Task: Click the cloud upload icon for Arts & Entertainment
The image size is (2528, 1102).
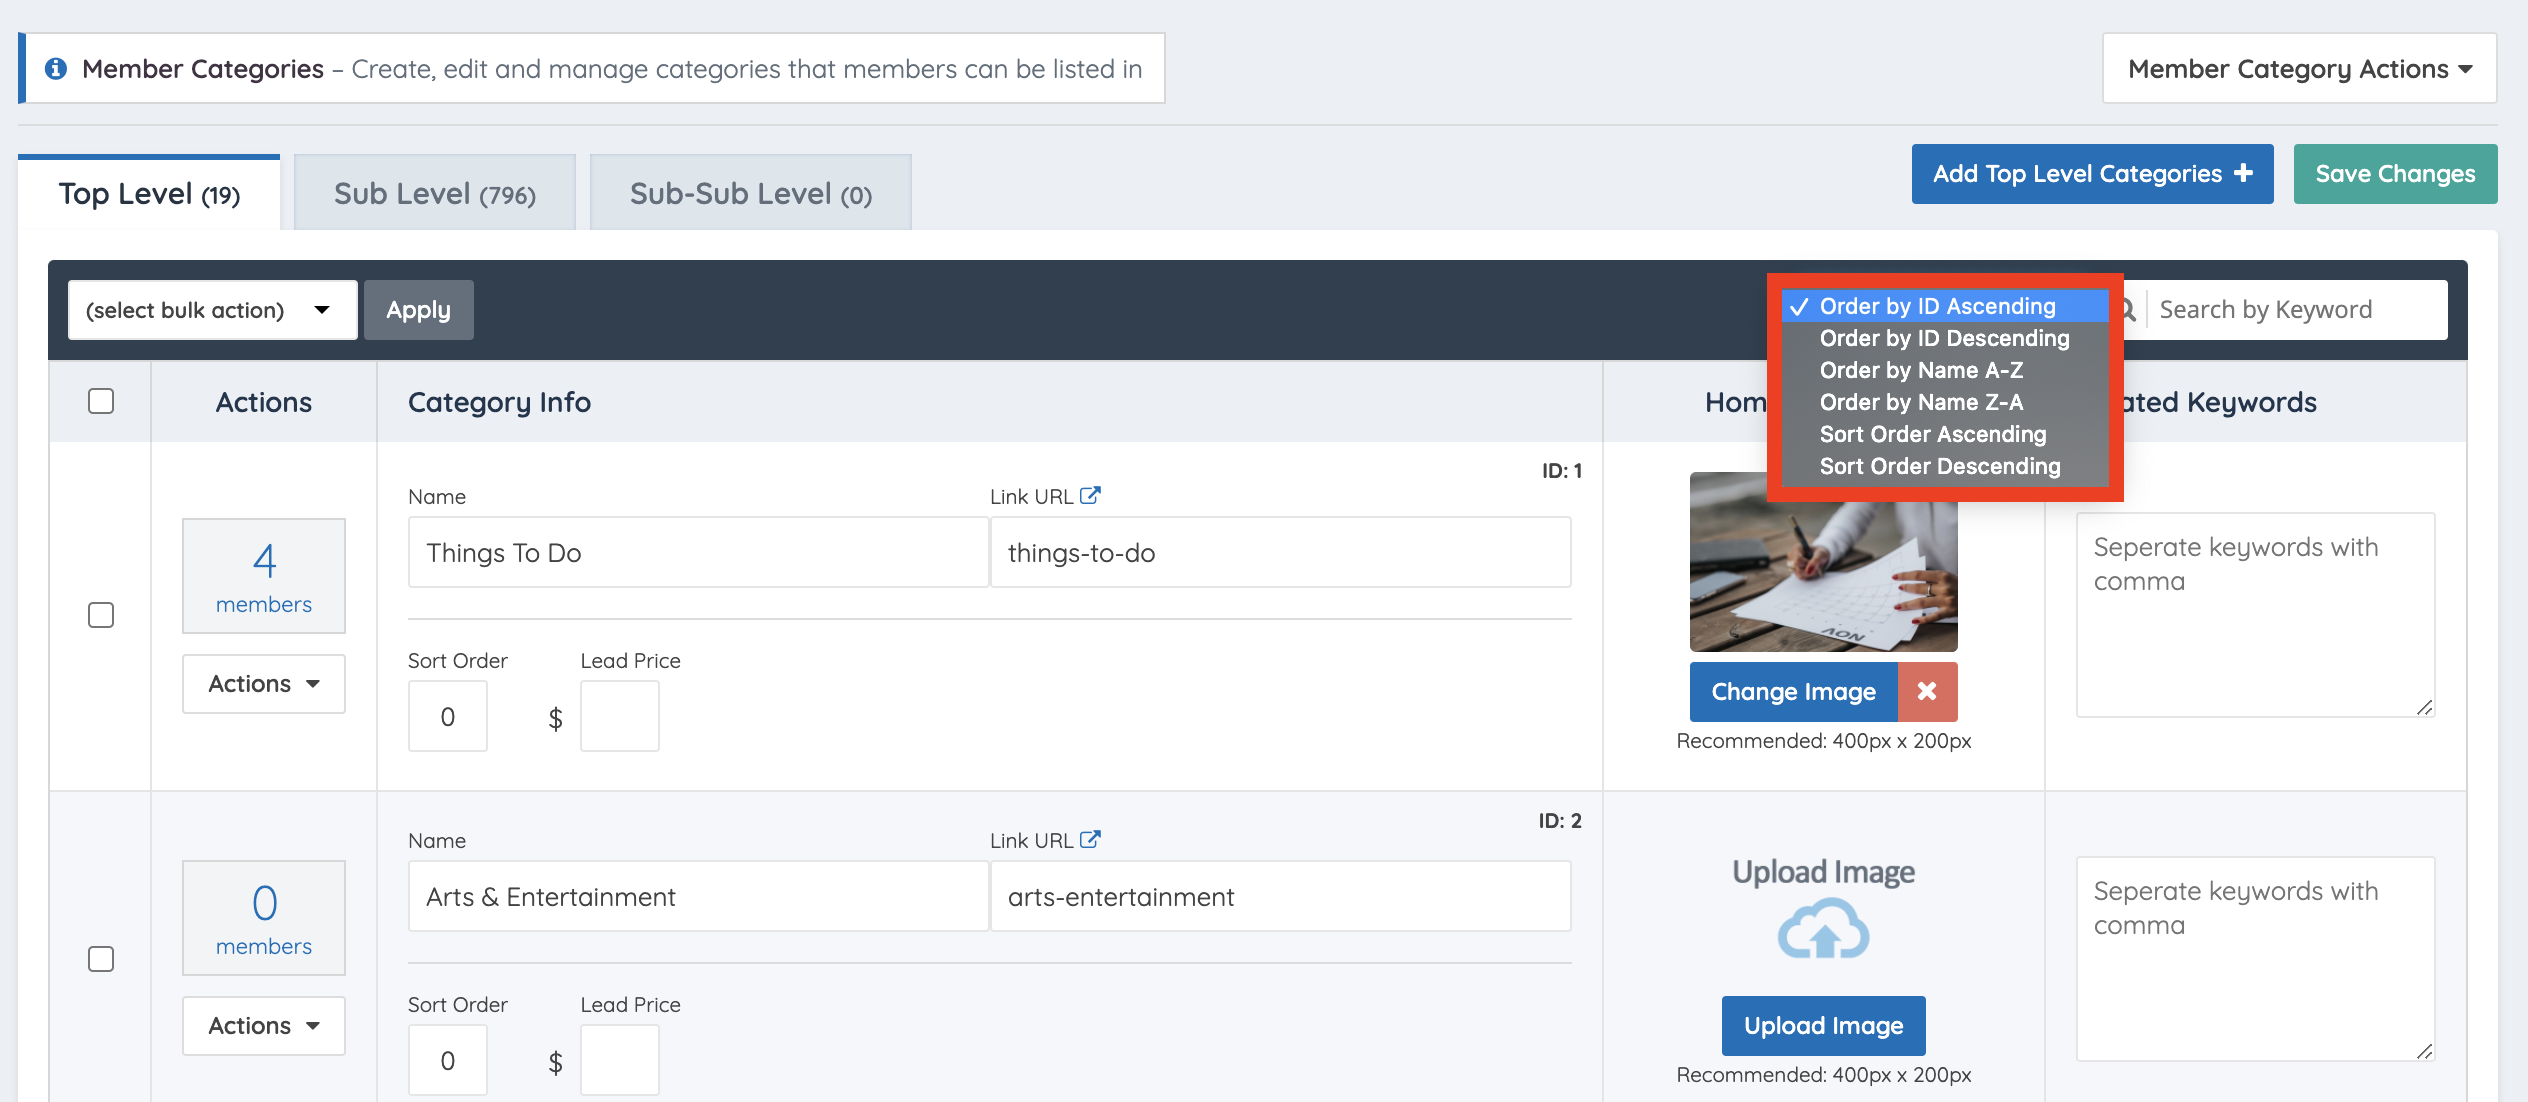Action: (1822, 930)
